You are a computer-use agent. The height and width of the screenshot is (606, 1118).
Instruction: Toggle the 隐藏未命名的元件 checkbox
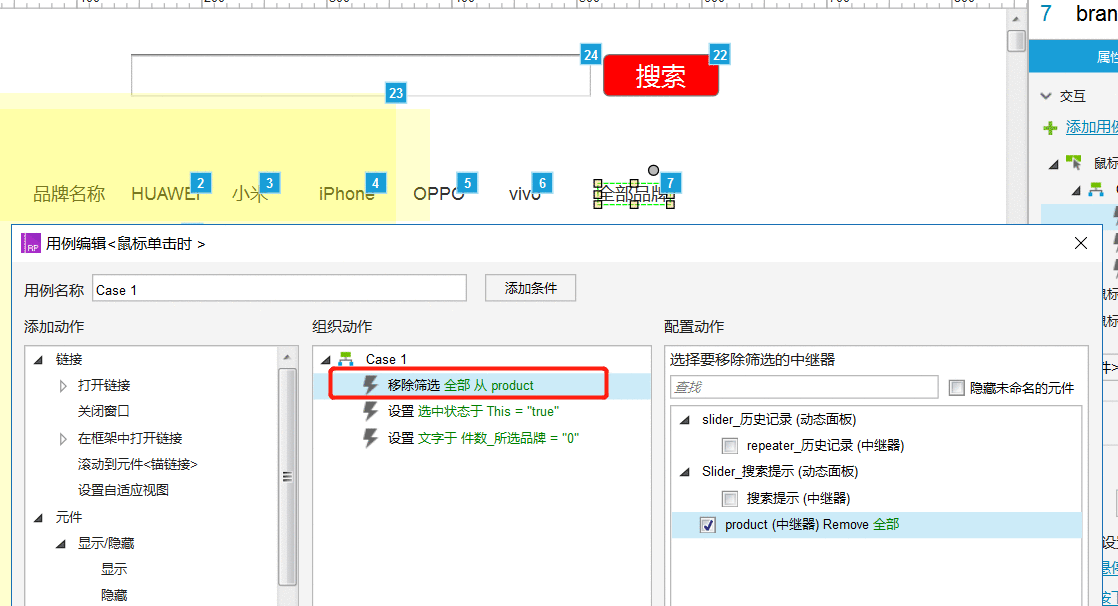[957, 388]
